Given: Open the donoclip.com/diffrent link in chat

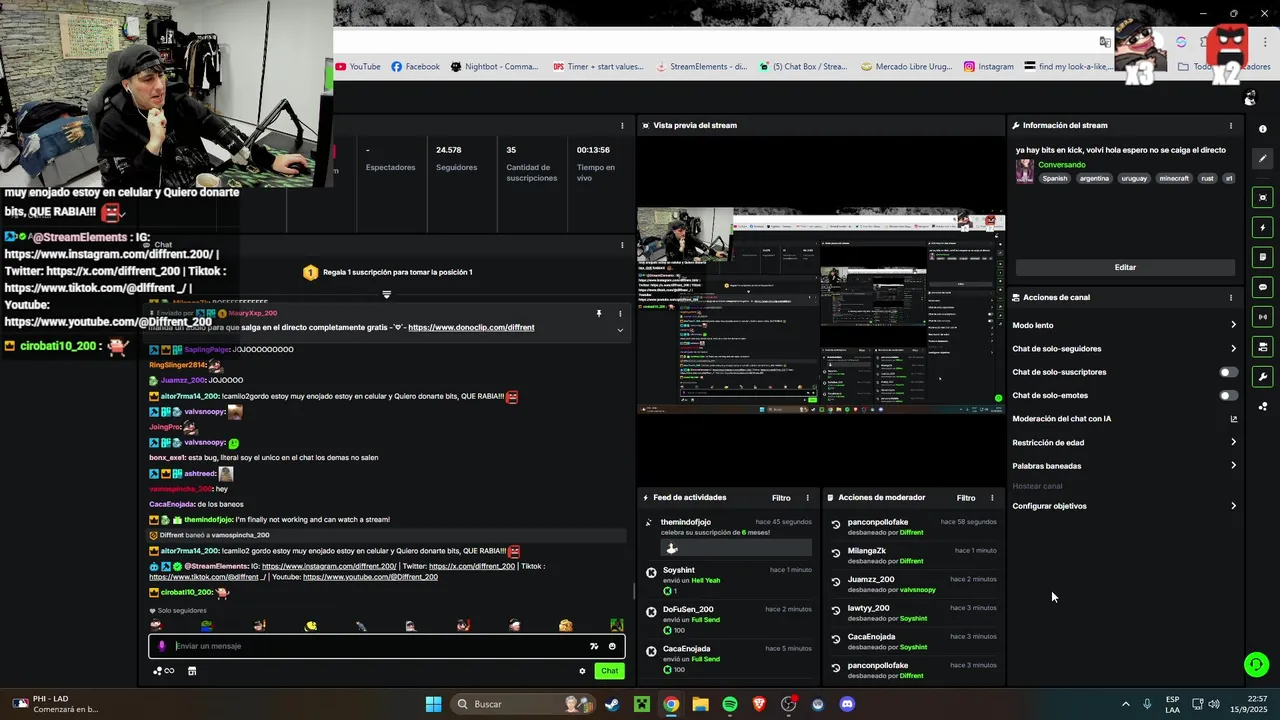Looking at the screenshot, I should (x=471, y=327).
